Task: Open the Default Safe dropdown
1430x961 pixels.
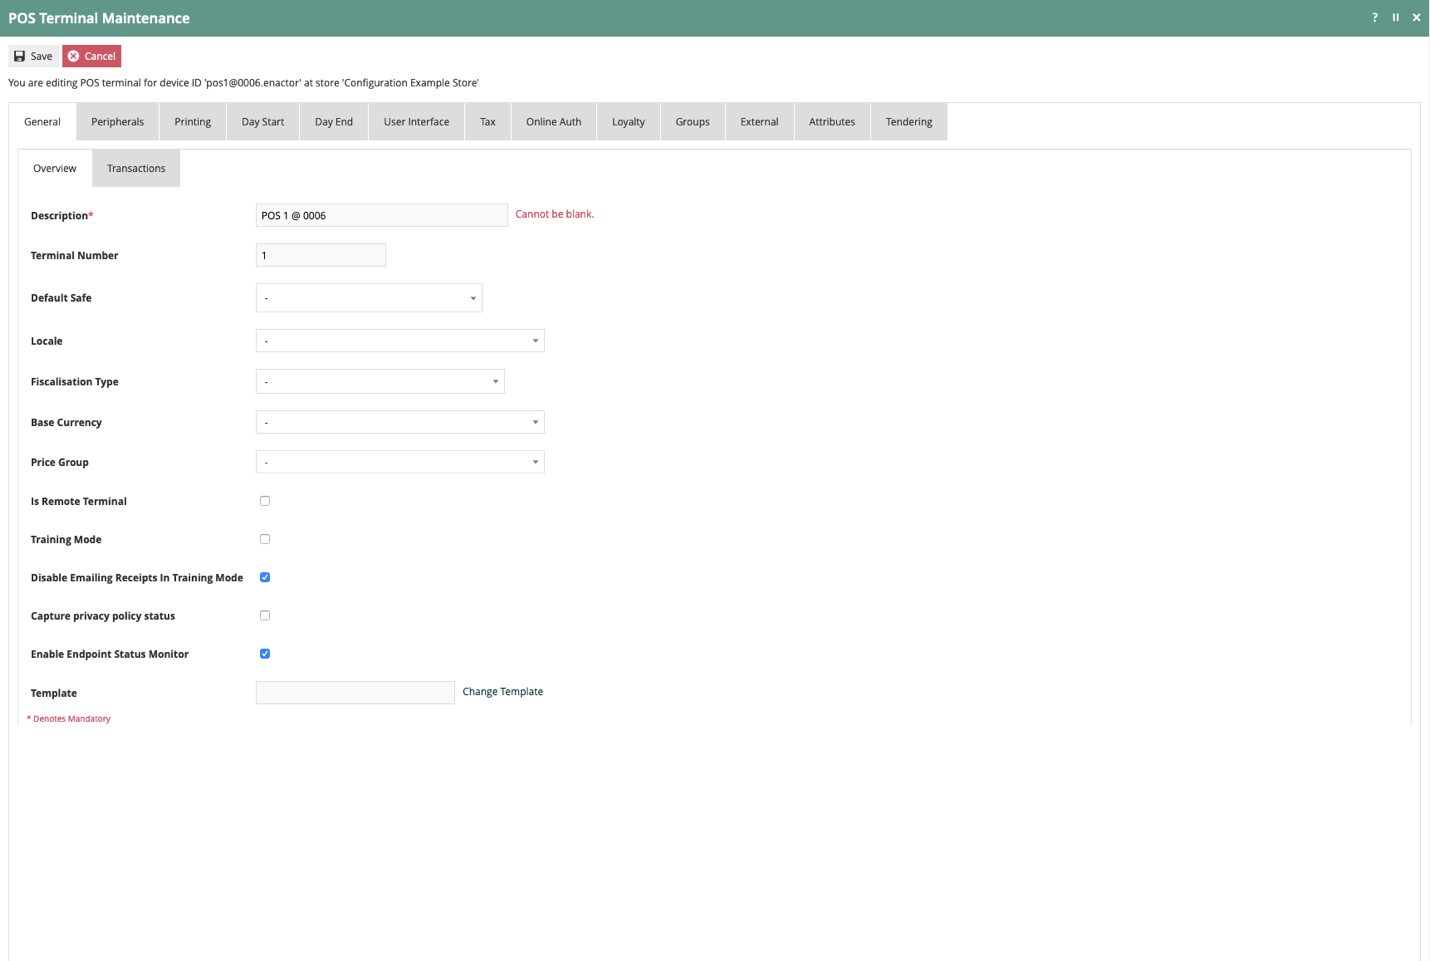Action: tap(369, 298)
